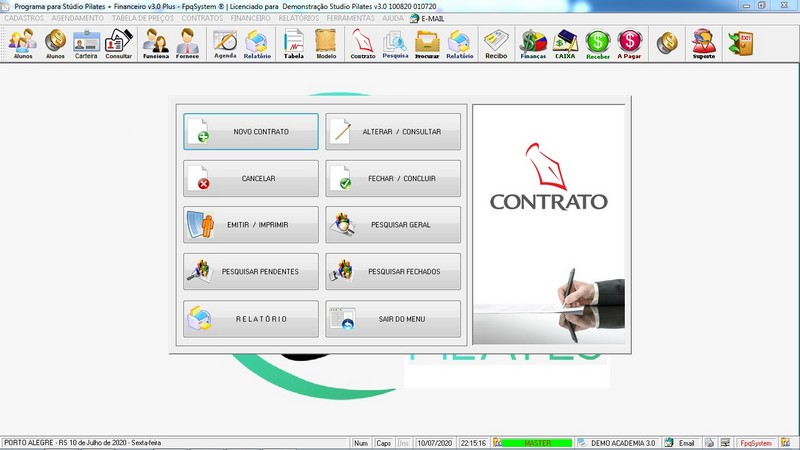This screenshot has height=450, width=800.
Task: Open the CADASTROS menu
Action: click(24, 18)
